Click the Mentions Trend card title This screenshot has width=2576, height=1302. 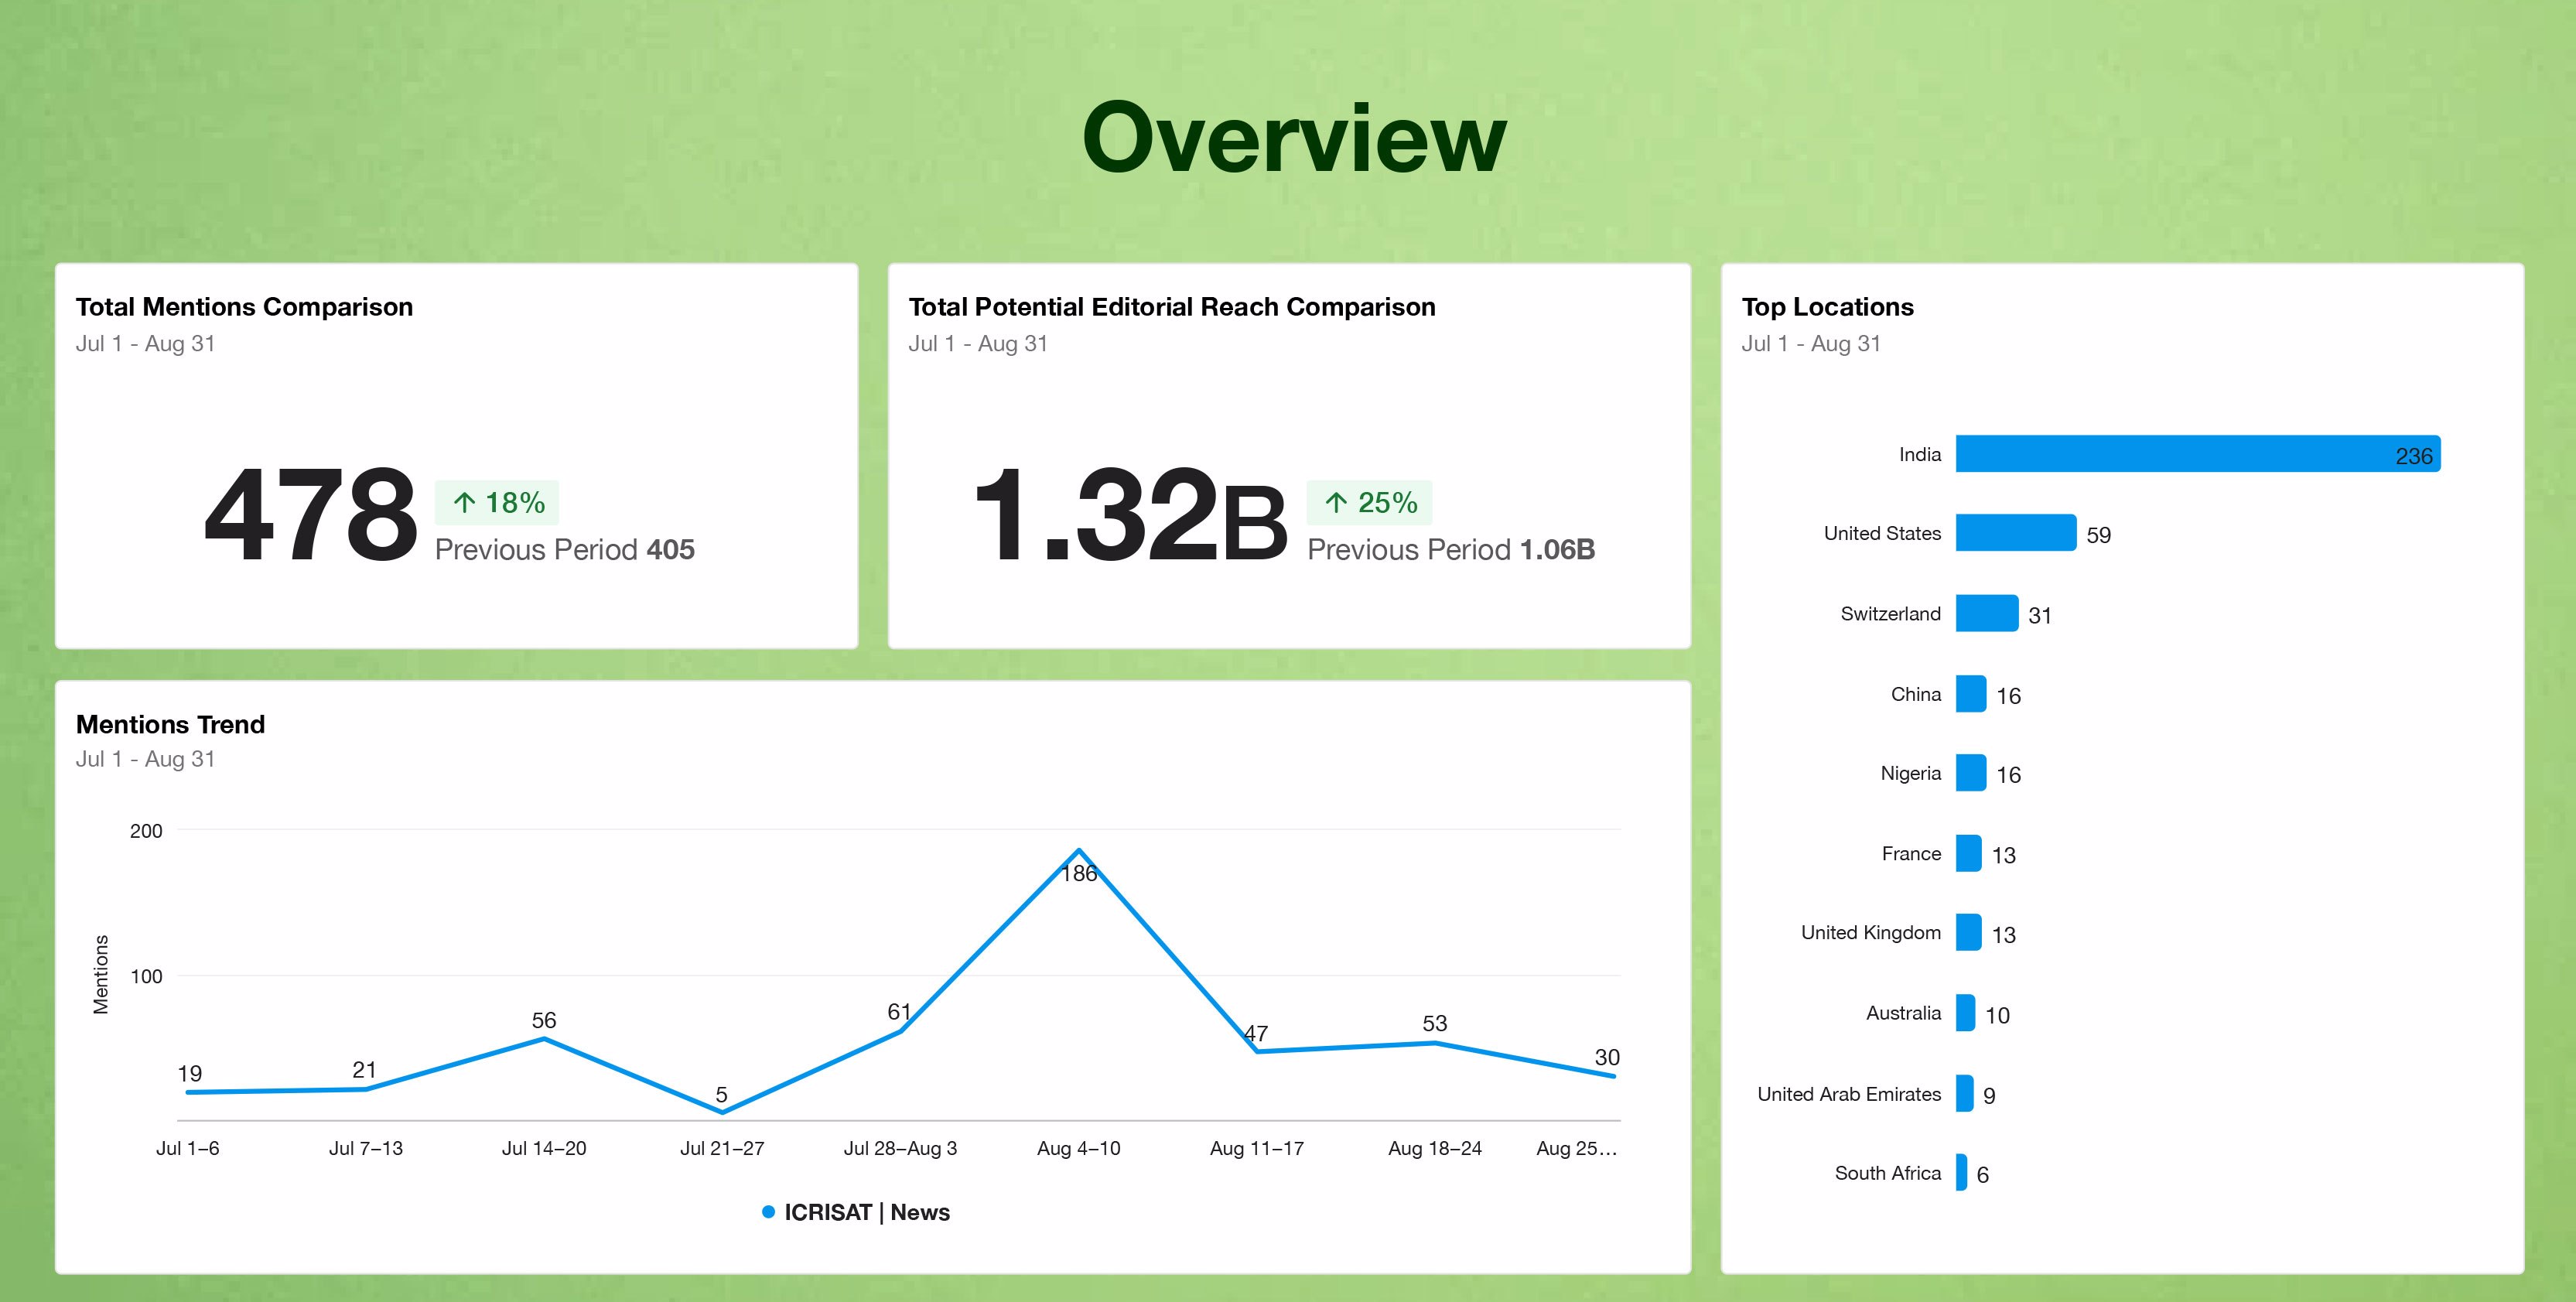click(170, 724)
